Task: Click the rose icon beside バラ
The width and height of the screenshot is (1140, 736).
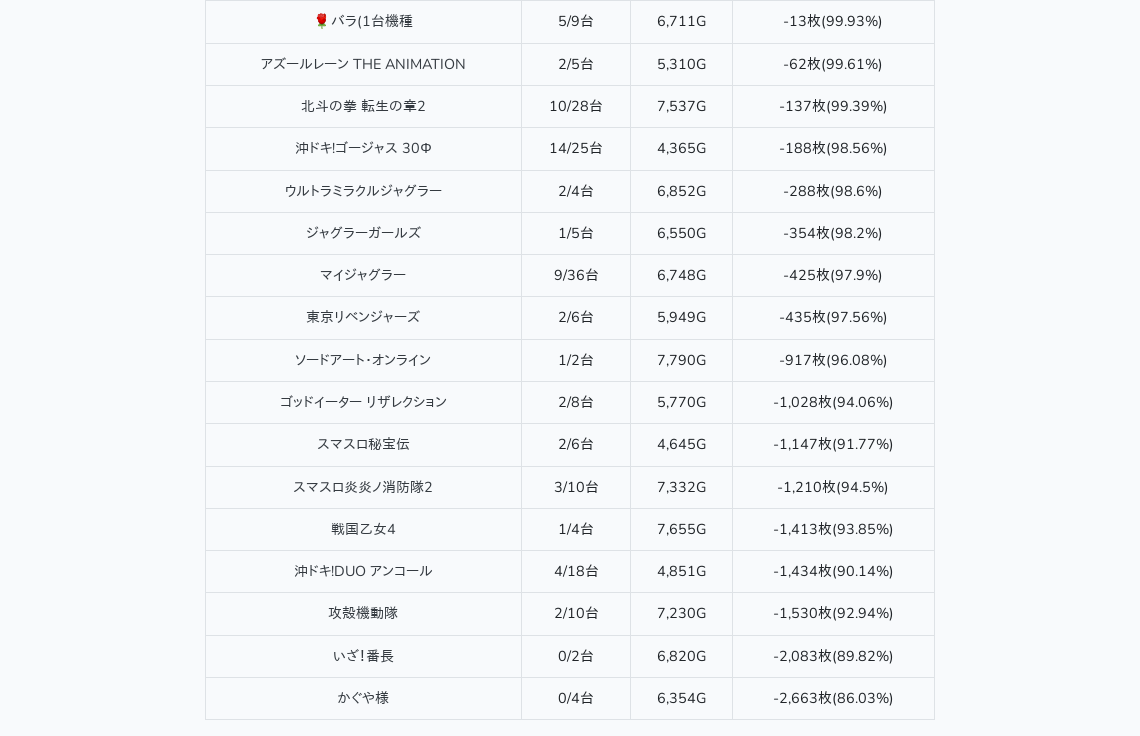Action: pos(321,21)
